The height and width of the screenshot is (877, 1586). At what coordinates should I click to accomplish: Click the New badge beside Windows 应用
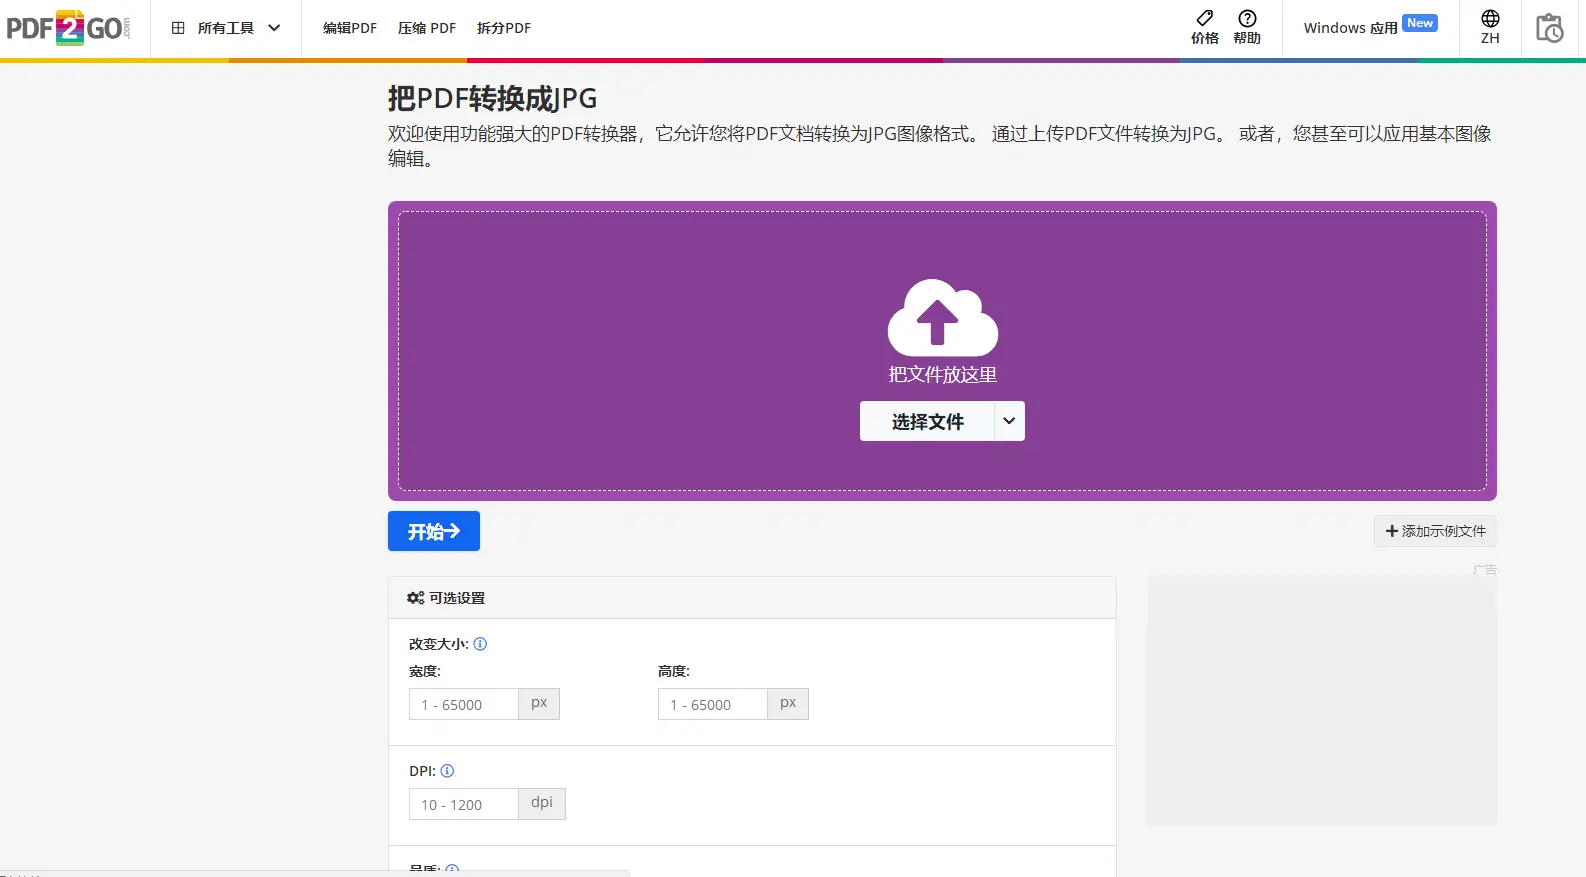tap(1420, 23)
